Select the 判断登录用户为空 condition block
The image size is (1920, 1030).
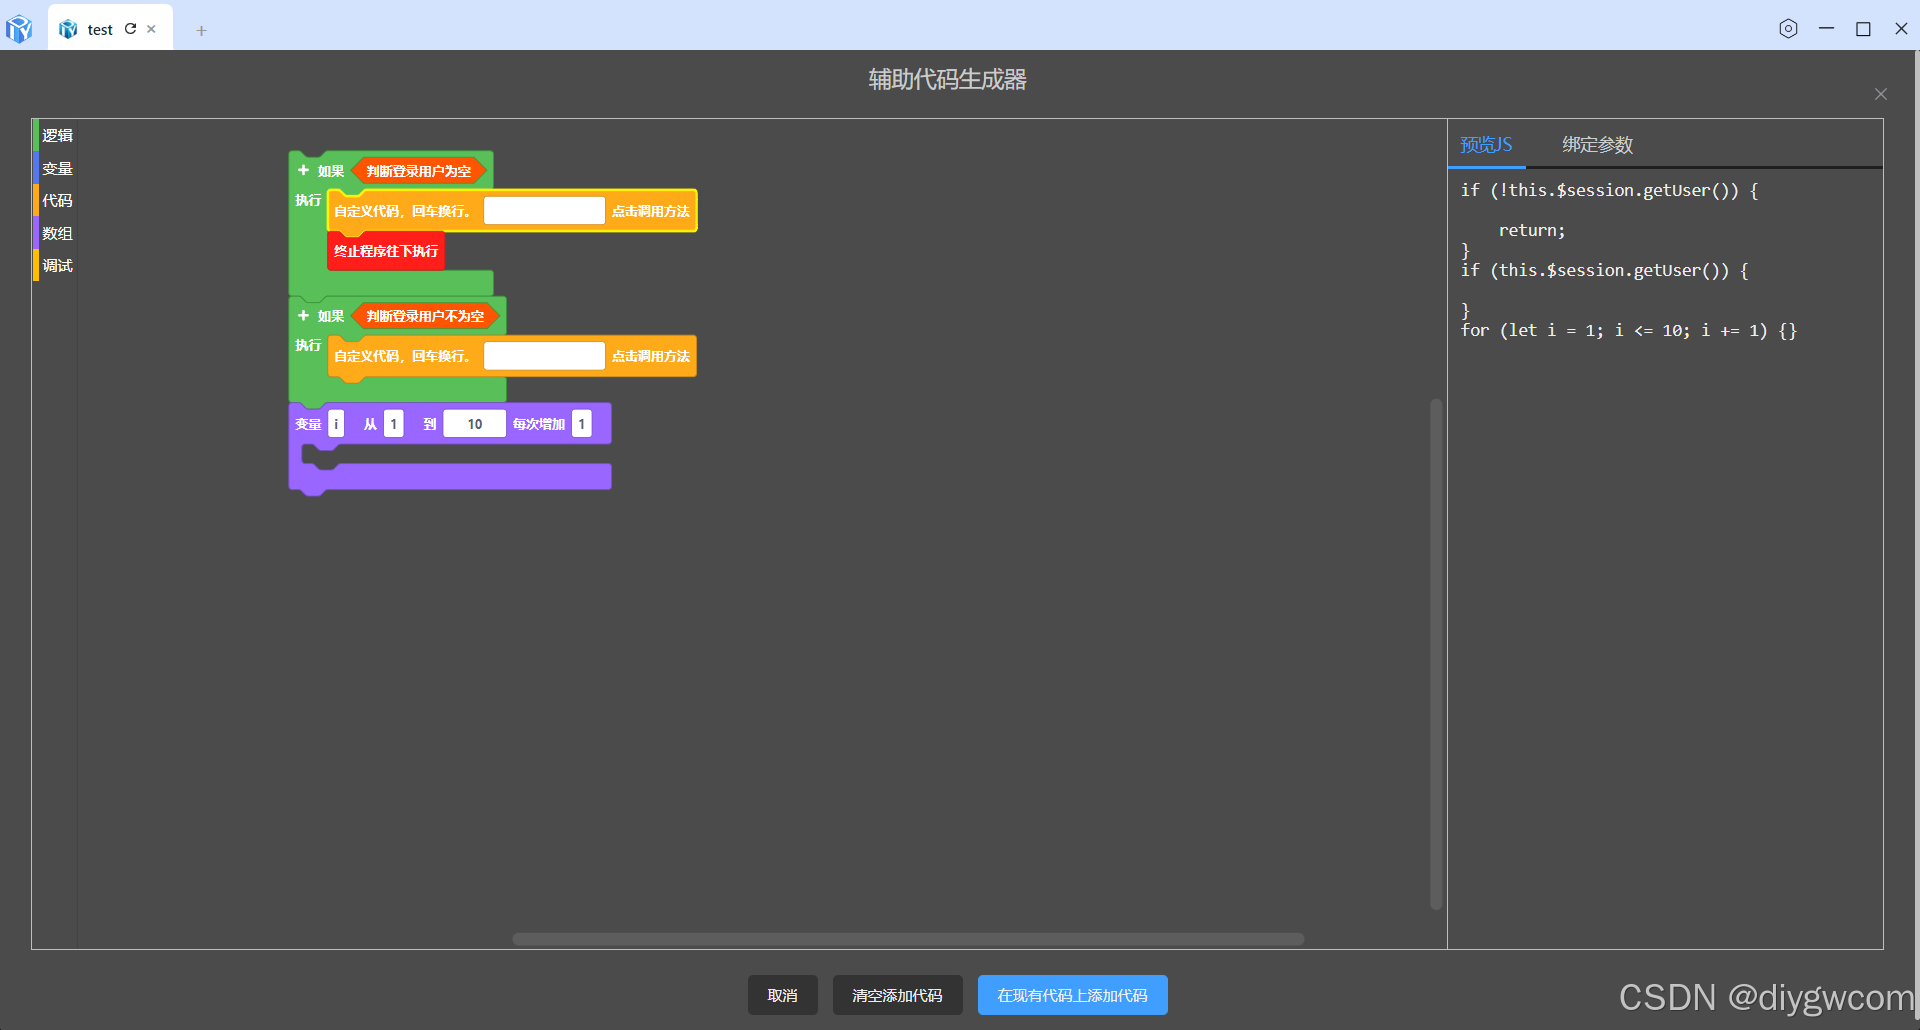pos(418,171)
